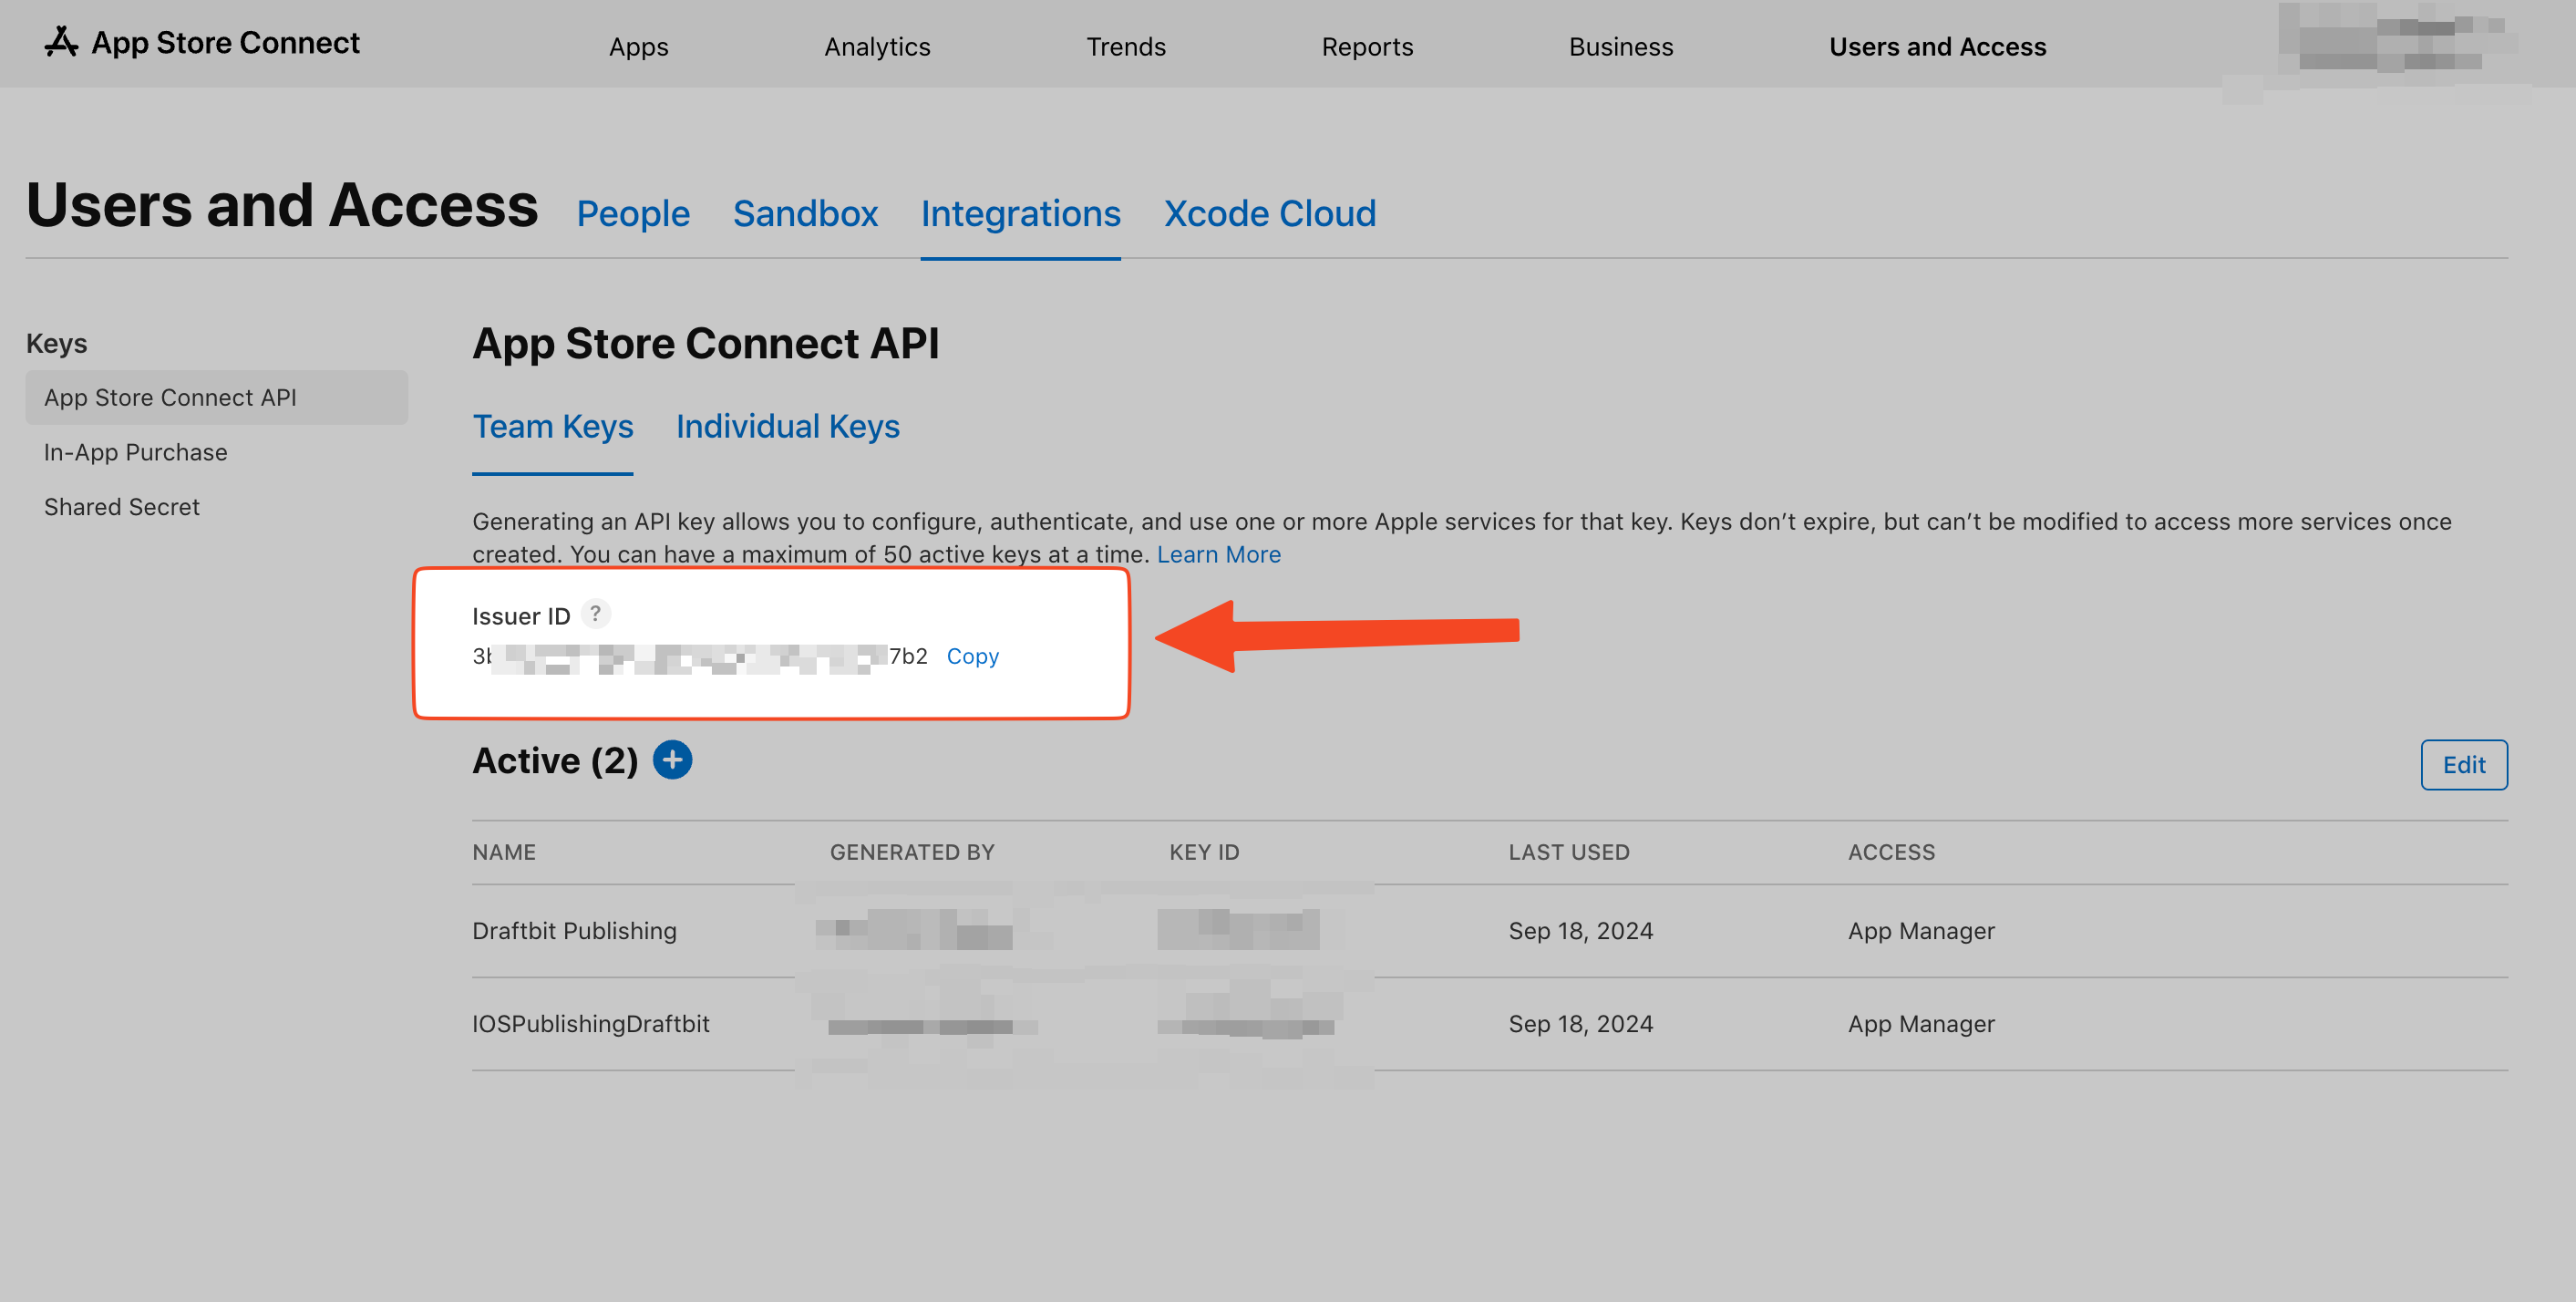Open the Business section
Screen dimensions: 2576x1302
[x=1620, y=46]
